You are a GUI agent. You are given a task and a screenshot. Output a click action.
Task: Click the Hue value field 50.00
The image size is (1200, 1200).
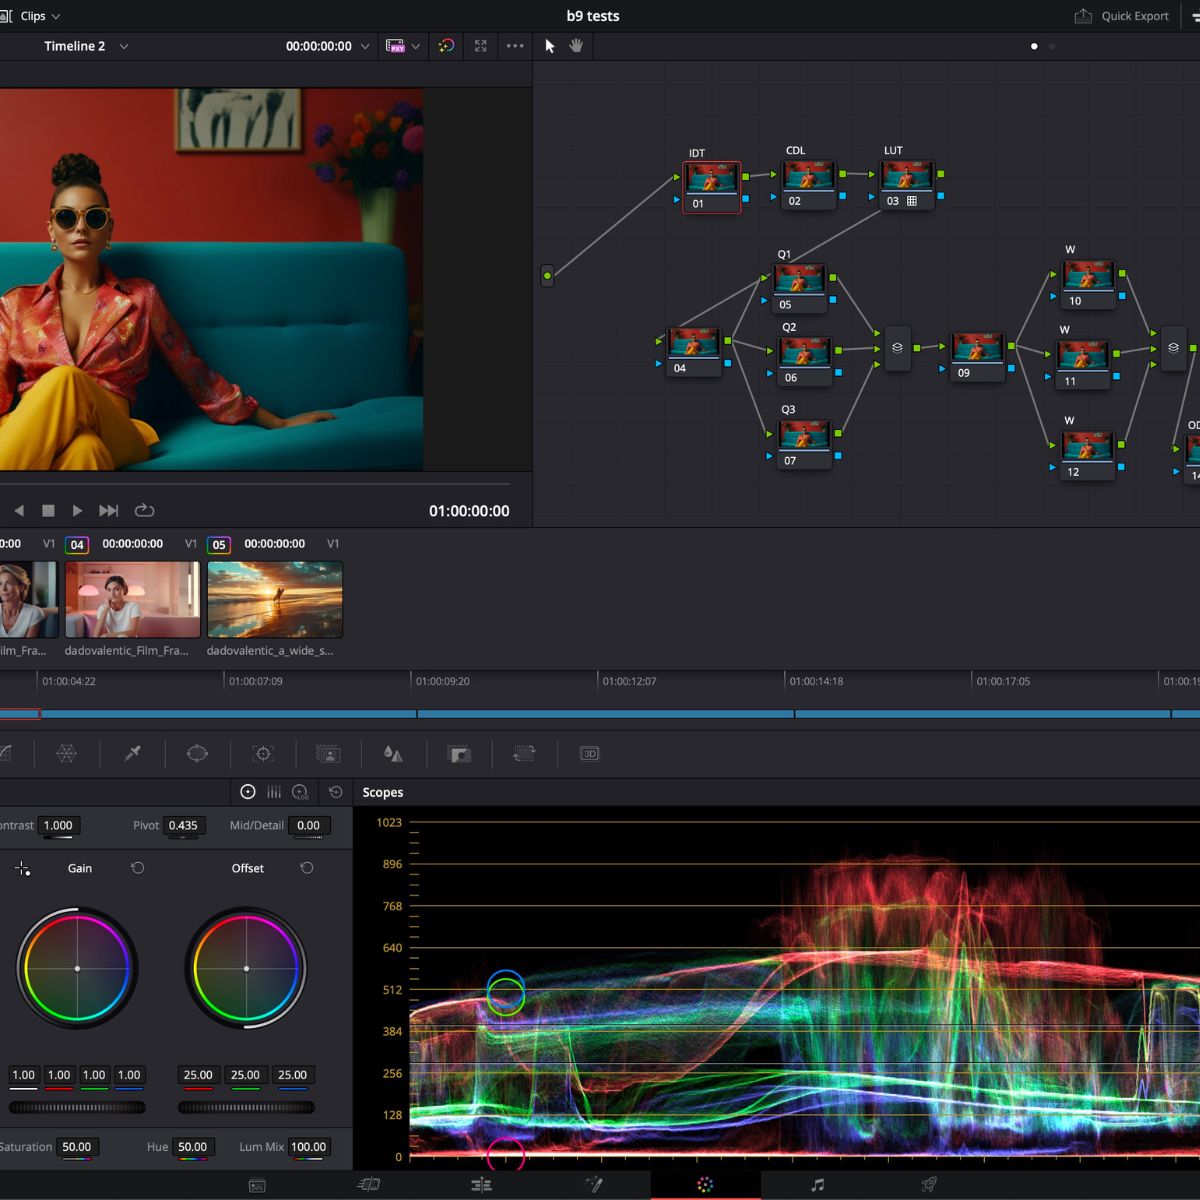192,1147
